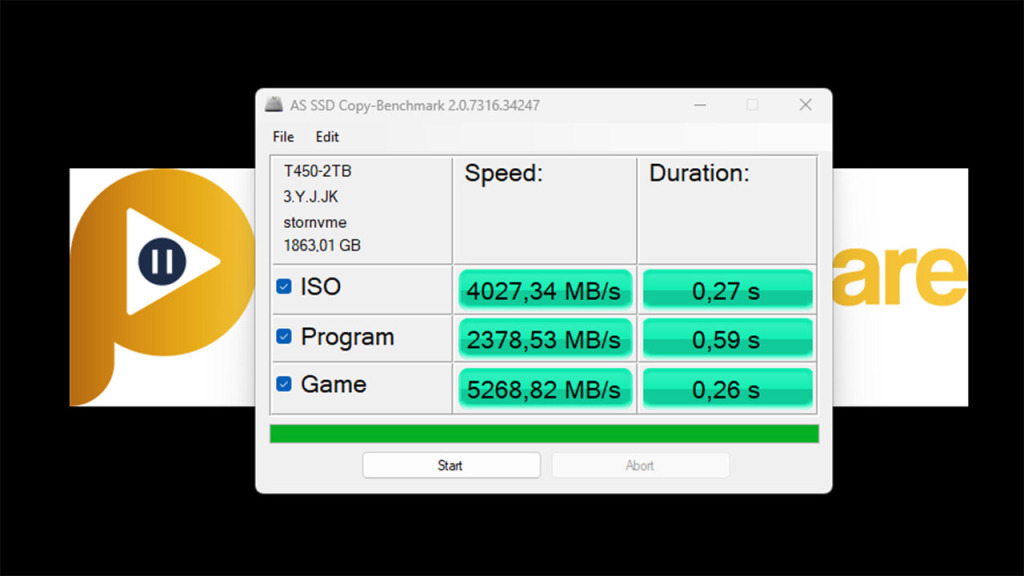The height and width of the screenshot is (576, 1024).
Task: Click the pause icon in background logo
Action: (x=162, y=261)
